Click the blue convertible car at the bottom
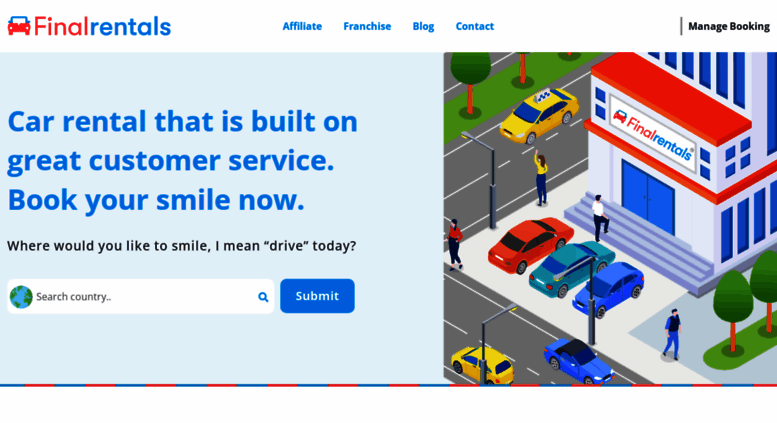The width and height of the screenshot is (777, 423). [578, 361]
